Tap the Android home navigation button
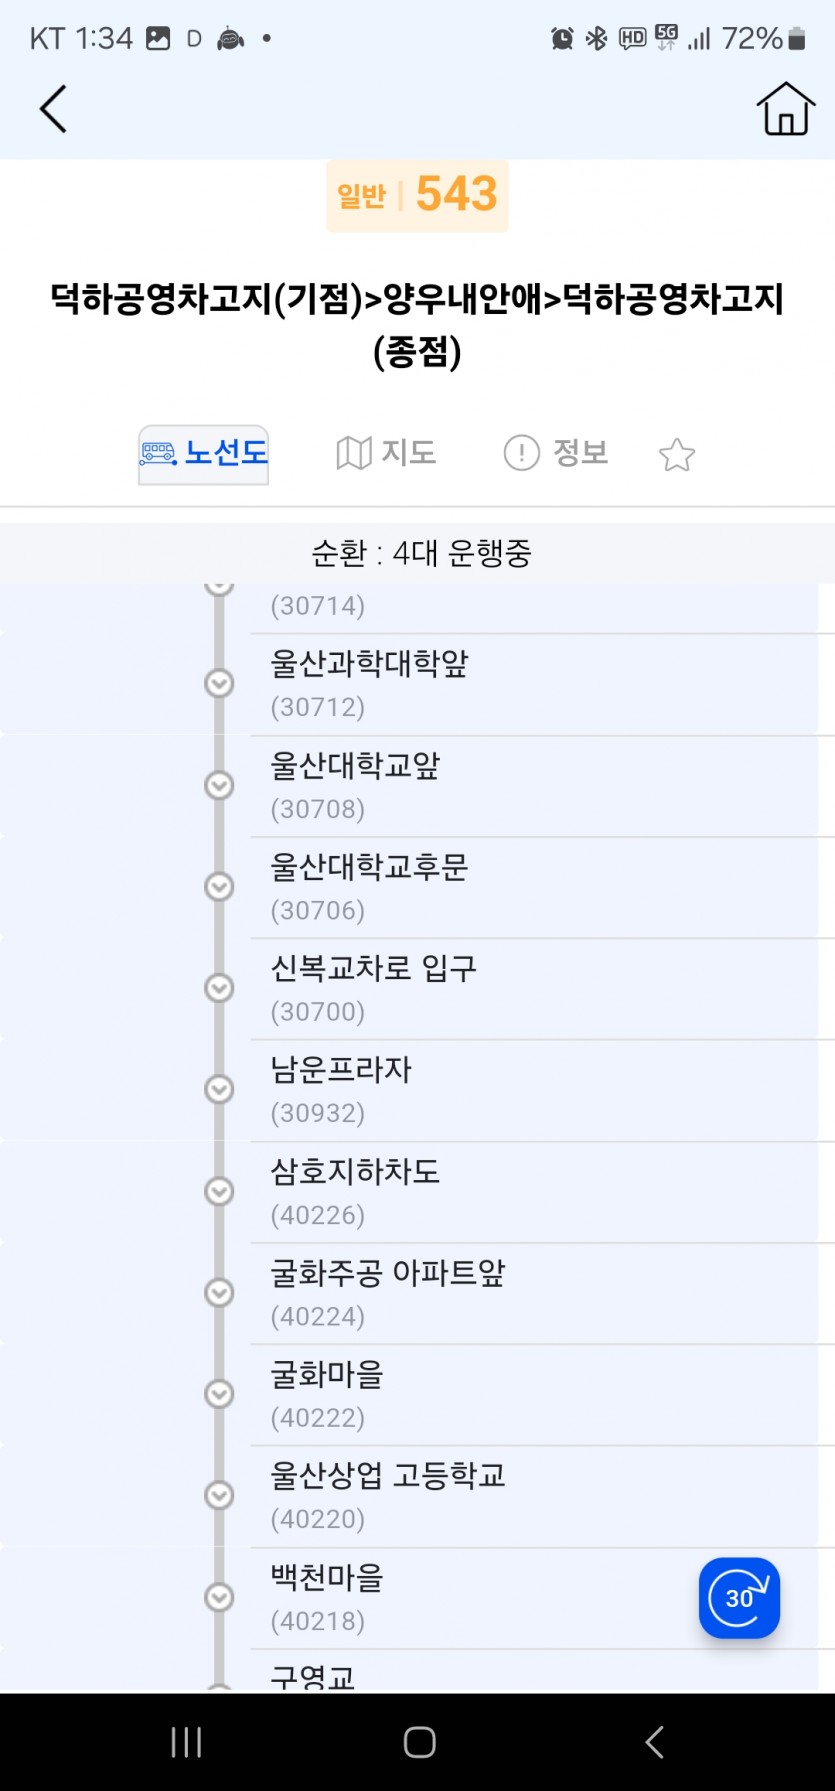This screenshot has height=1791, width=835. pyautogui.click(x=419, y=1742)
